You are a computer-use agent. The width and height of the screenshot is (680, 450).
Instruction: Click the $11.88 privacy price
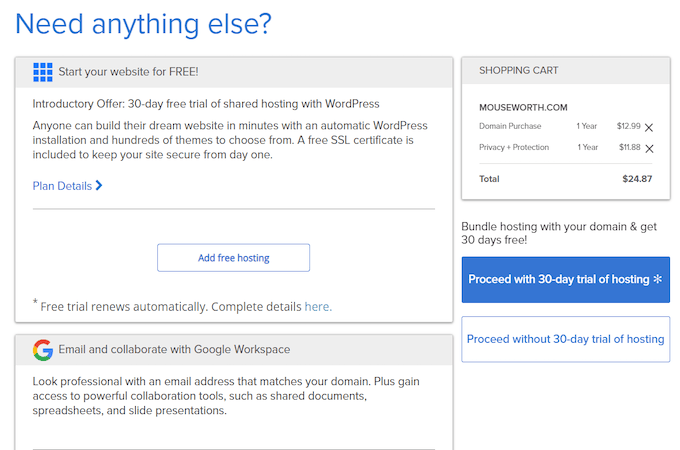coord(629,147)
